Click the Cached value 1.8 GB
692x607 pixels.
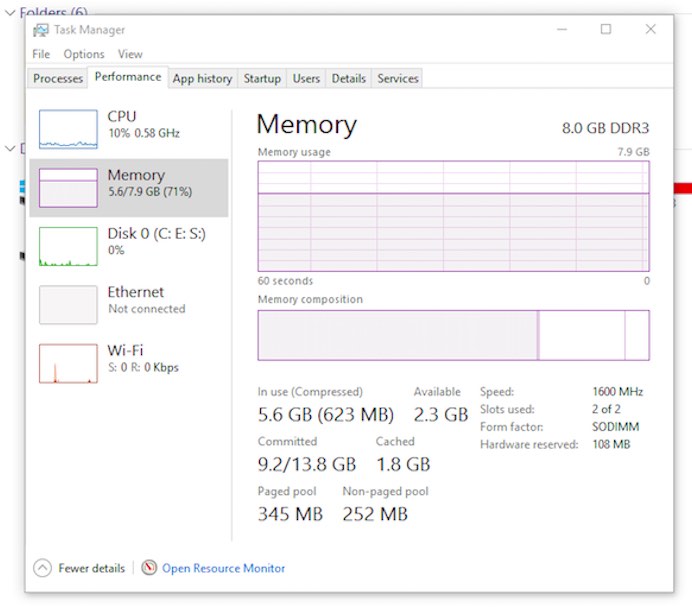(x=403, y=464)
